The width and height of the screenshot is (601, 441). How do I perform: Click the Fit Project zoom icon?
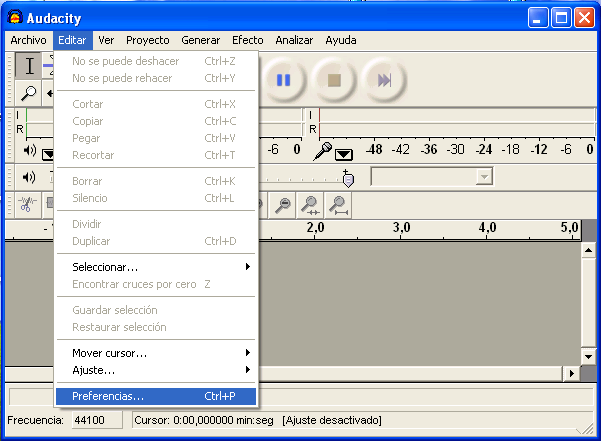[x=339, y=204]
